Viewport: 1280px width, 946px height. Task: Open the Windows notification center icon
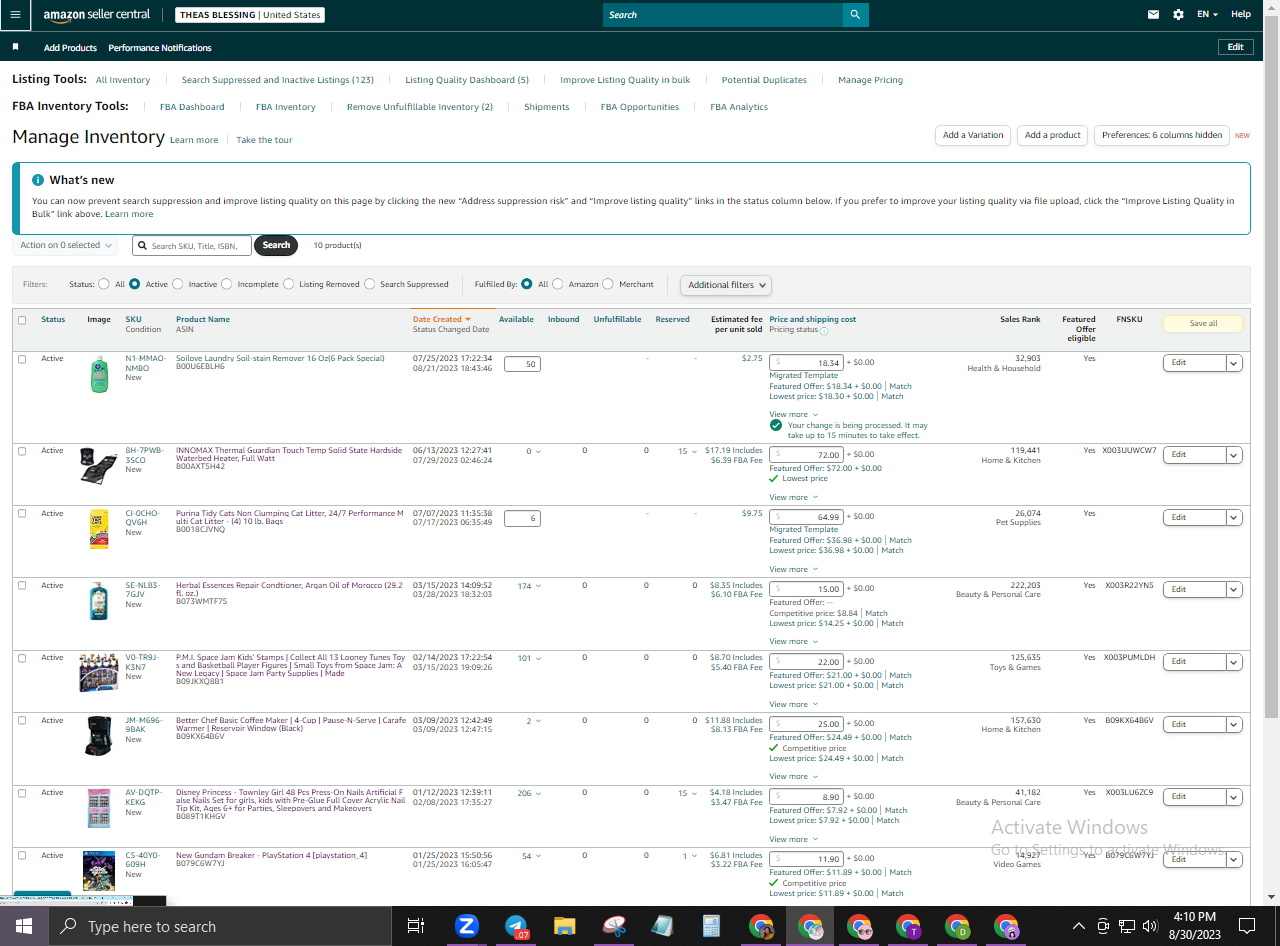(x=1246, y=926)
